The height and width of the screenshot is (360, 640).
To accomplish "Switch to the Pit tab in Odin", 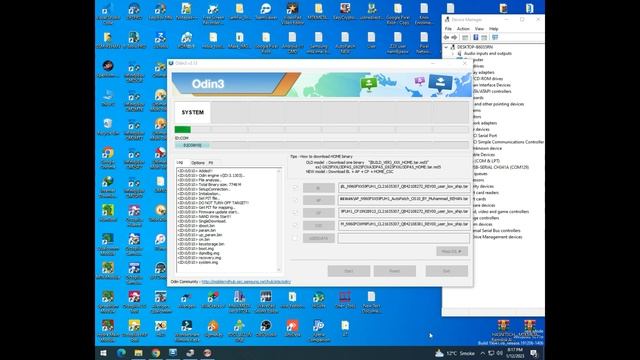I will pos(211,163).
